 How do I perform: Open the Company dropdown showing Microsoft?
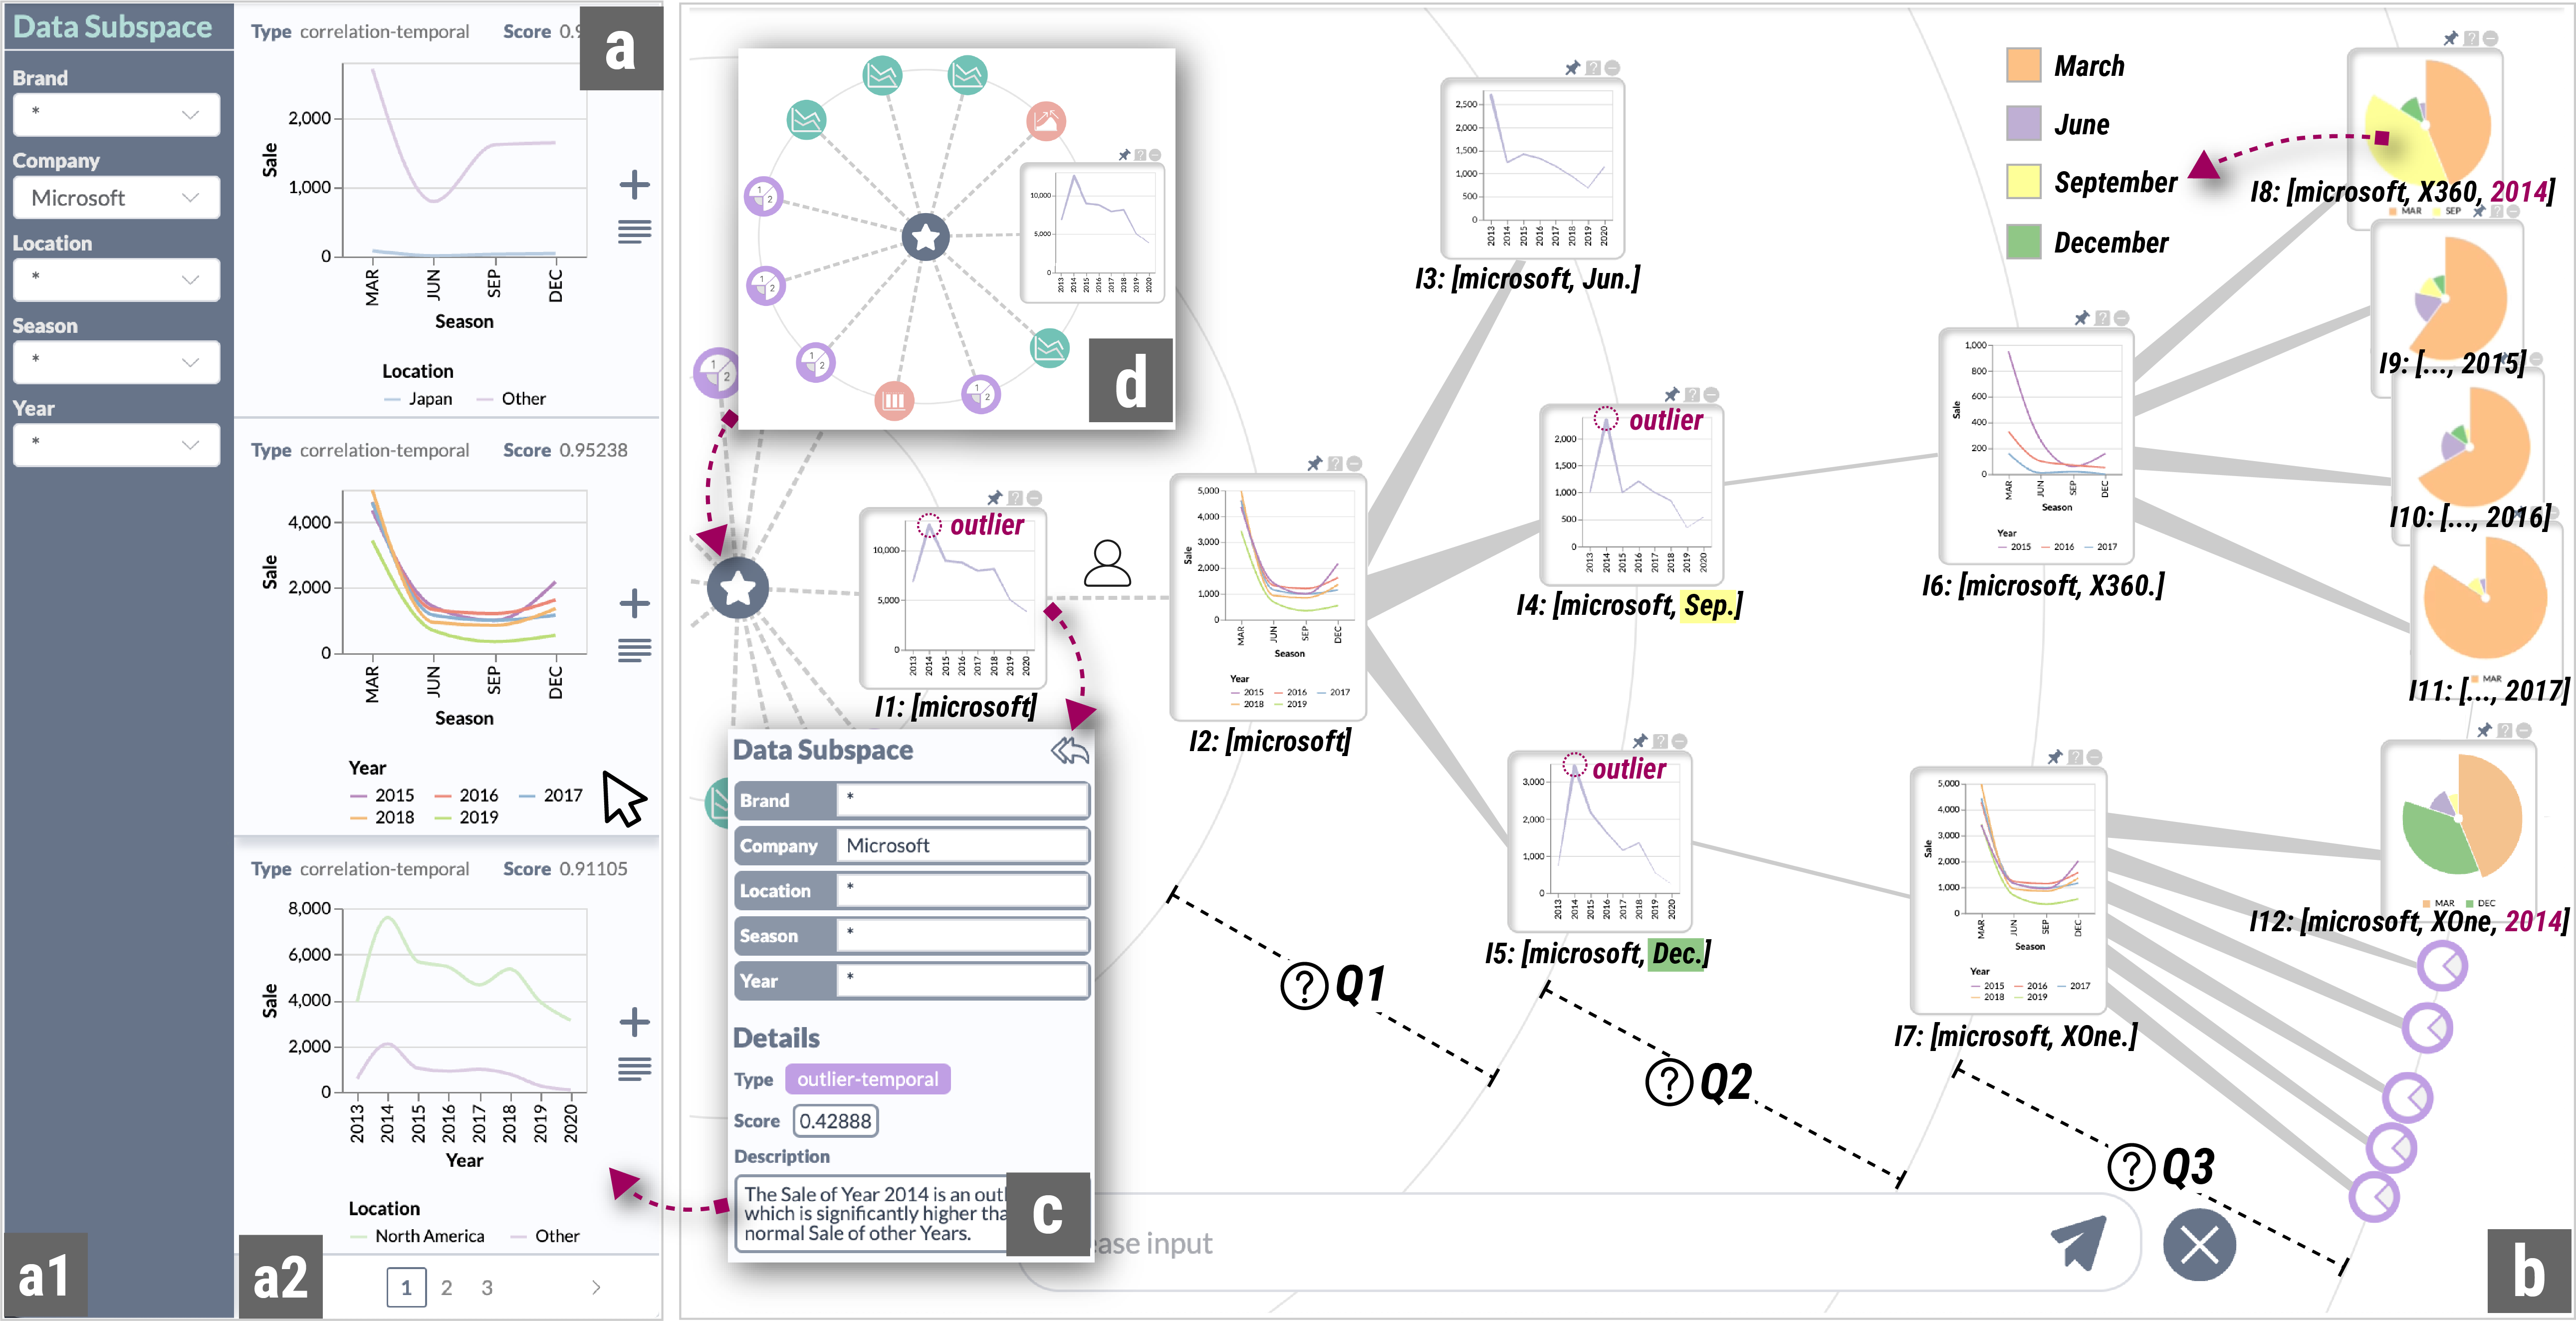tap(116, 197)
